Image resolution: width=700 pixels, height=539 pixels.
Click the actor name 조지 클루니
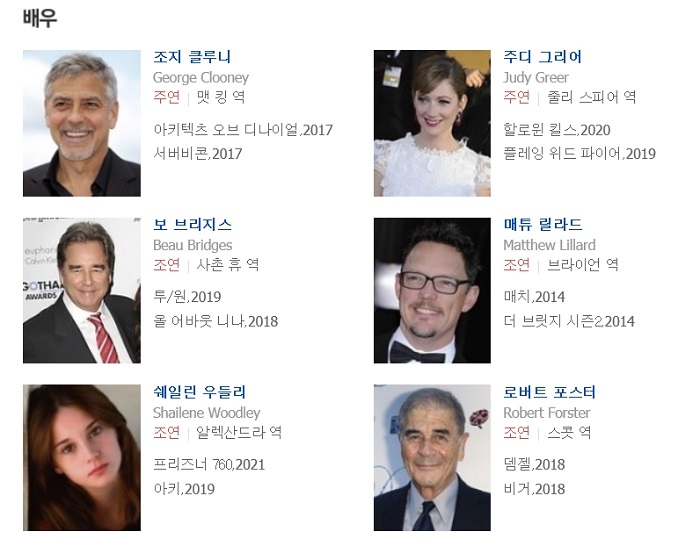click(x=192, y=57)
